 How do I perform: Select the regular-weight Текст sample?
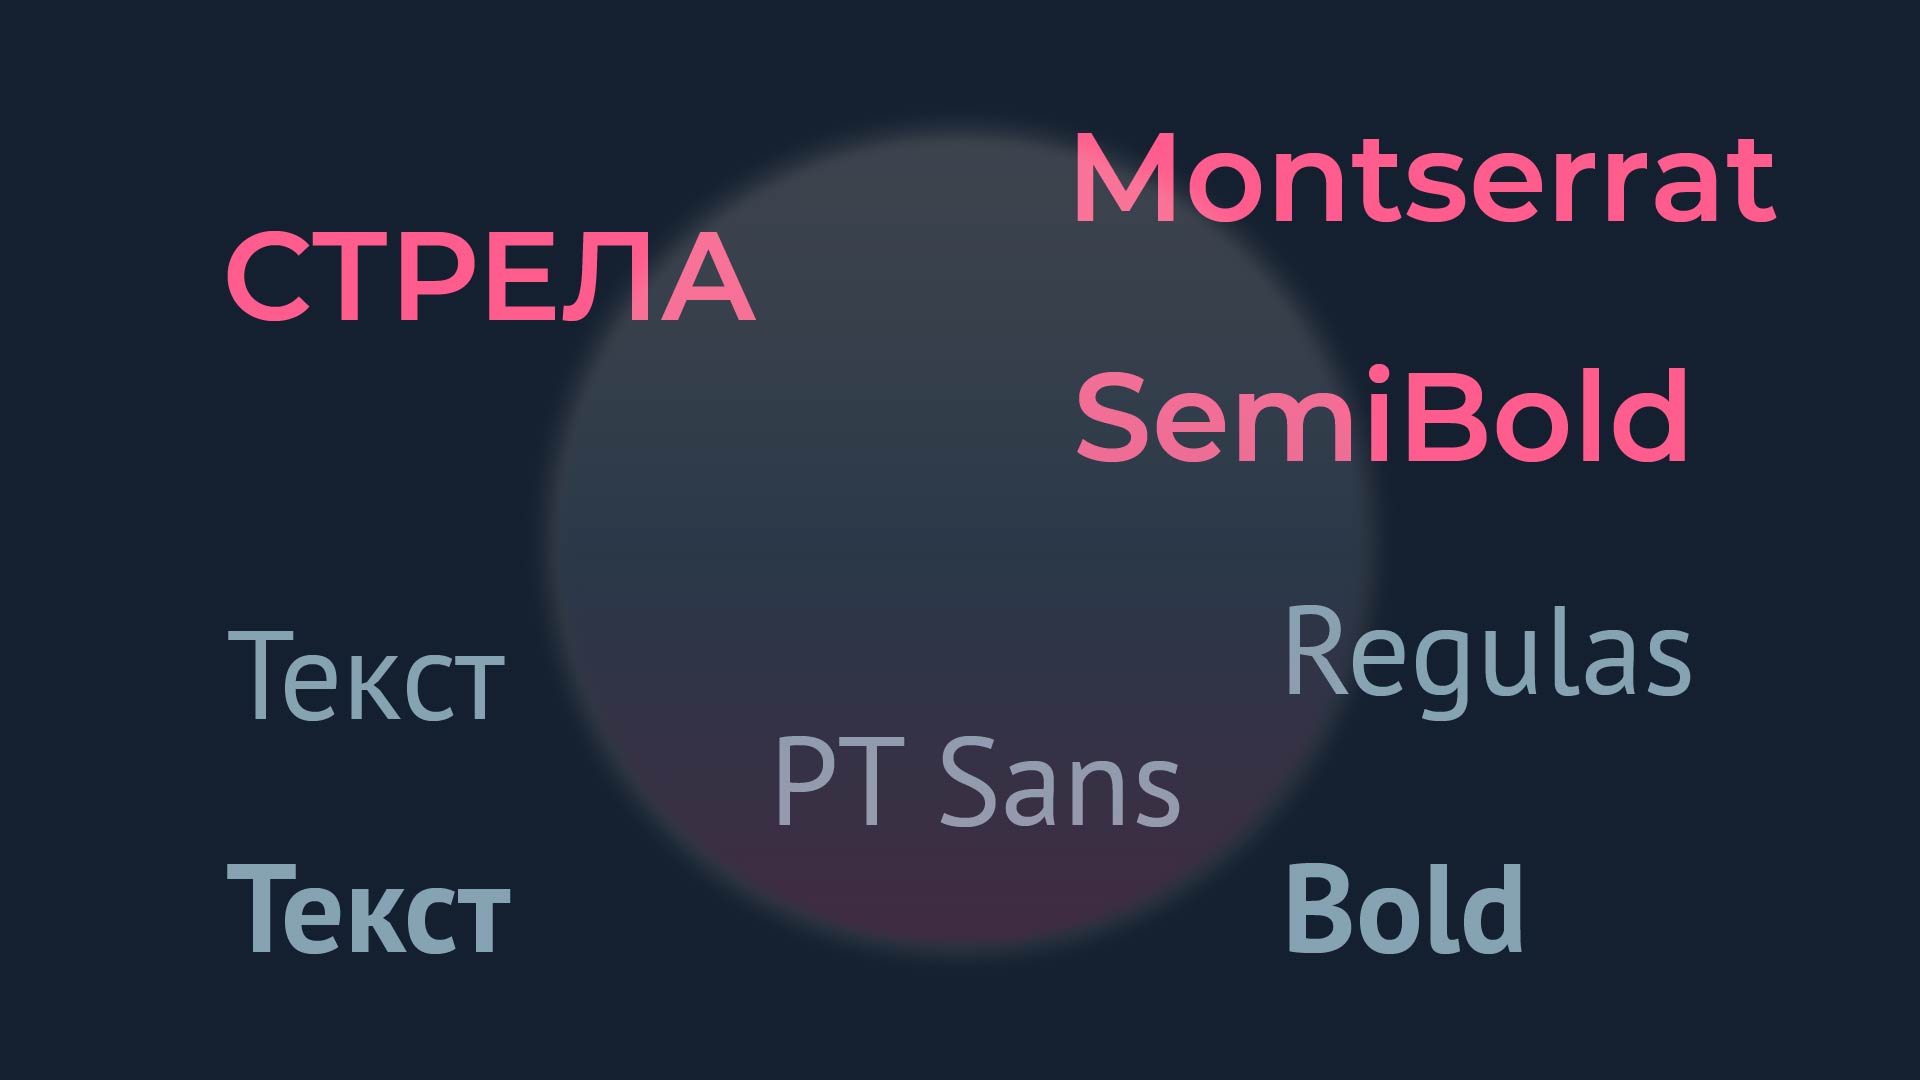(x=366, y=675)
